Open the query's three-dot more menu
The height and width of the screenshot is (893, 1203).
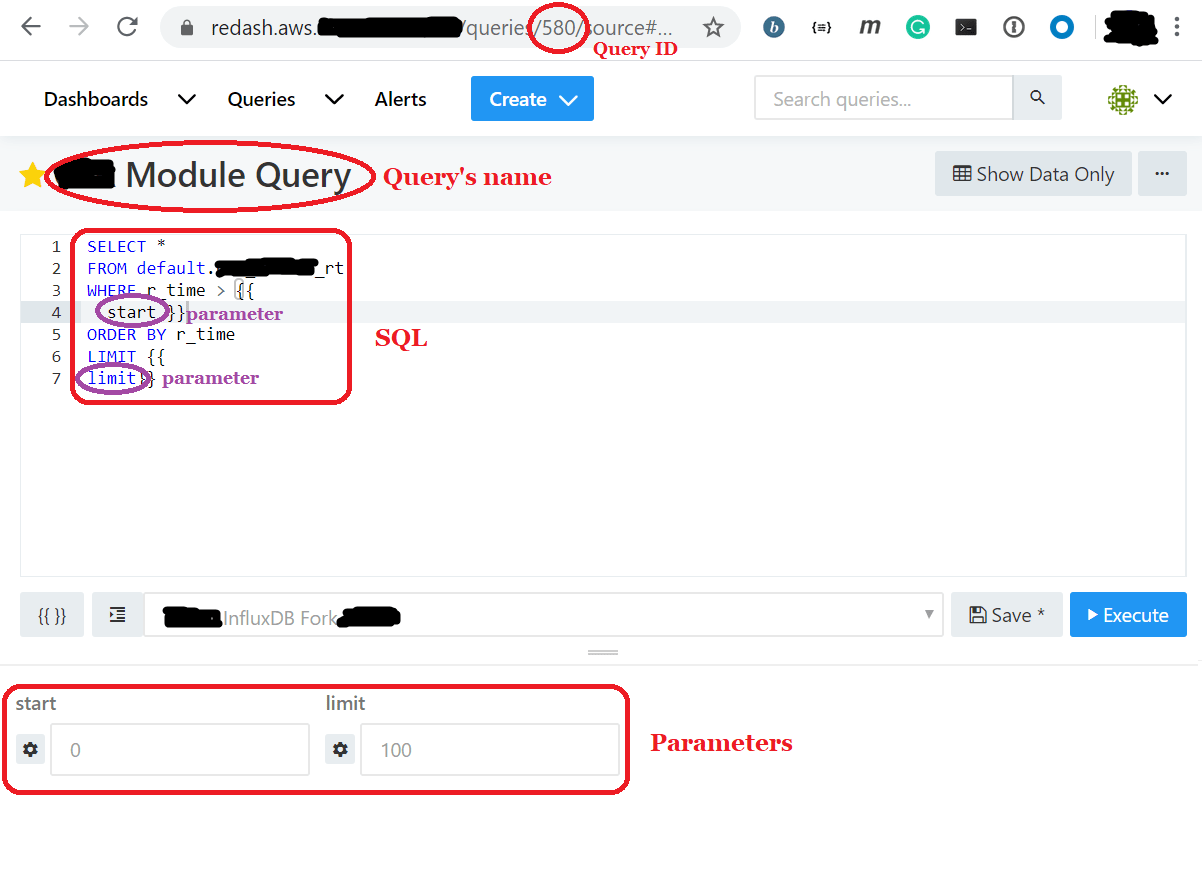(x=1162, y=174)
